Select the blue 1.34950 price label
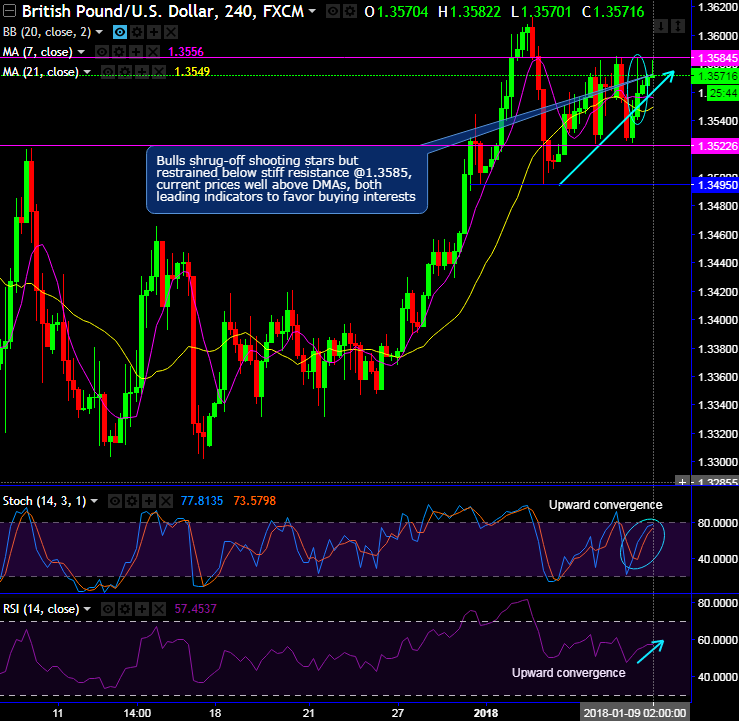The width and height of the screenshot is (739, 721). [x=715, y=185]
